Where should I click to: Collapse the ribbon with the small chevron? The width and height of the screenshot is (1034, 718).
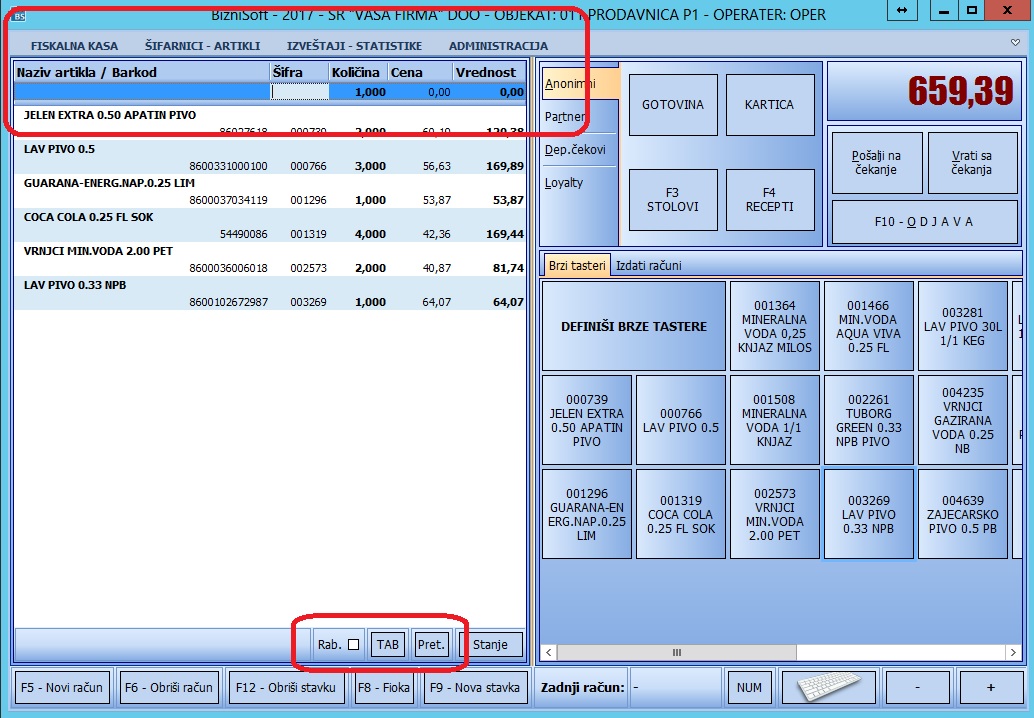tap(1016, 43)
